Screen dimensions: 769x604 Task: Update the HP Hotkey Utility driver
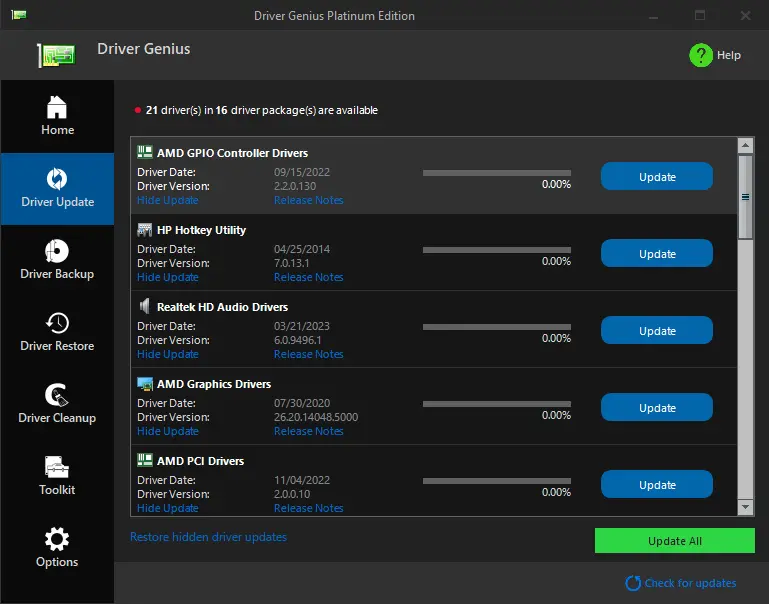[657, 253]
